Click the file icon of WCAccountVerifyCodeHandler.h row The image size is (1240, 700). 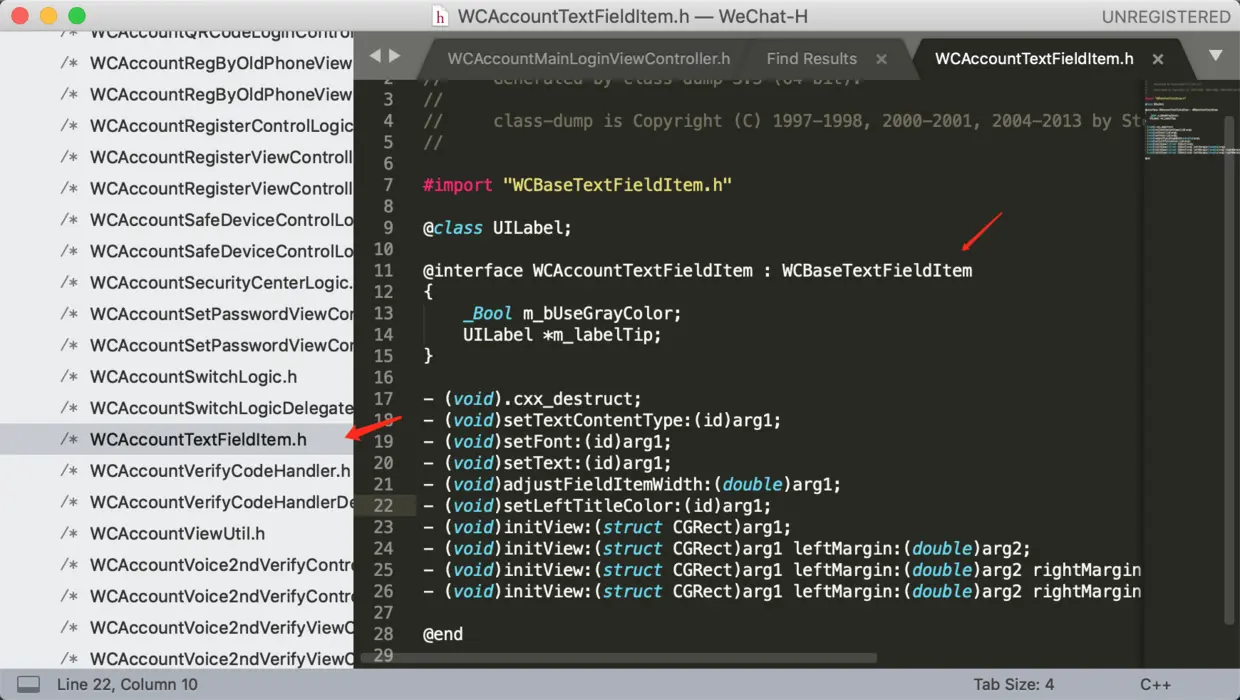tap(69, 470)
